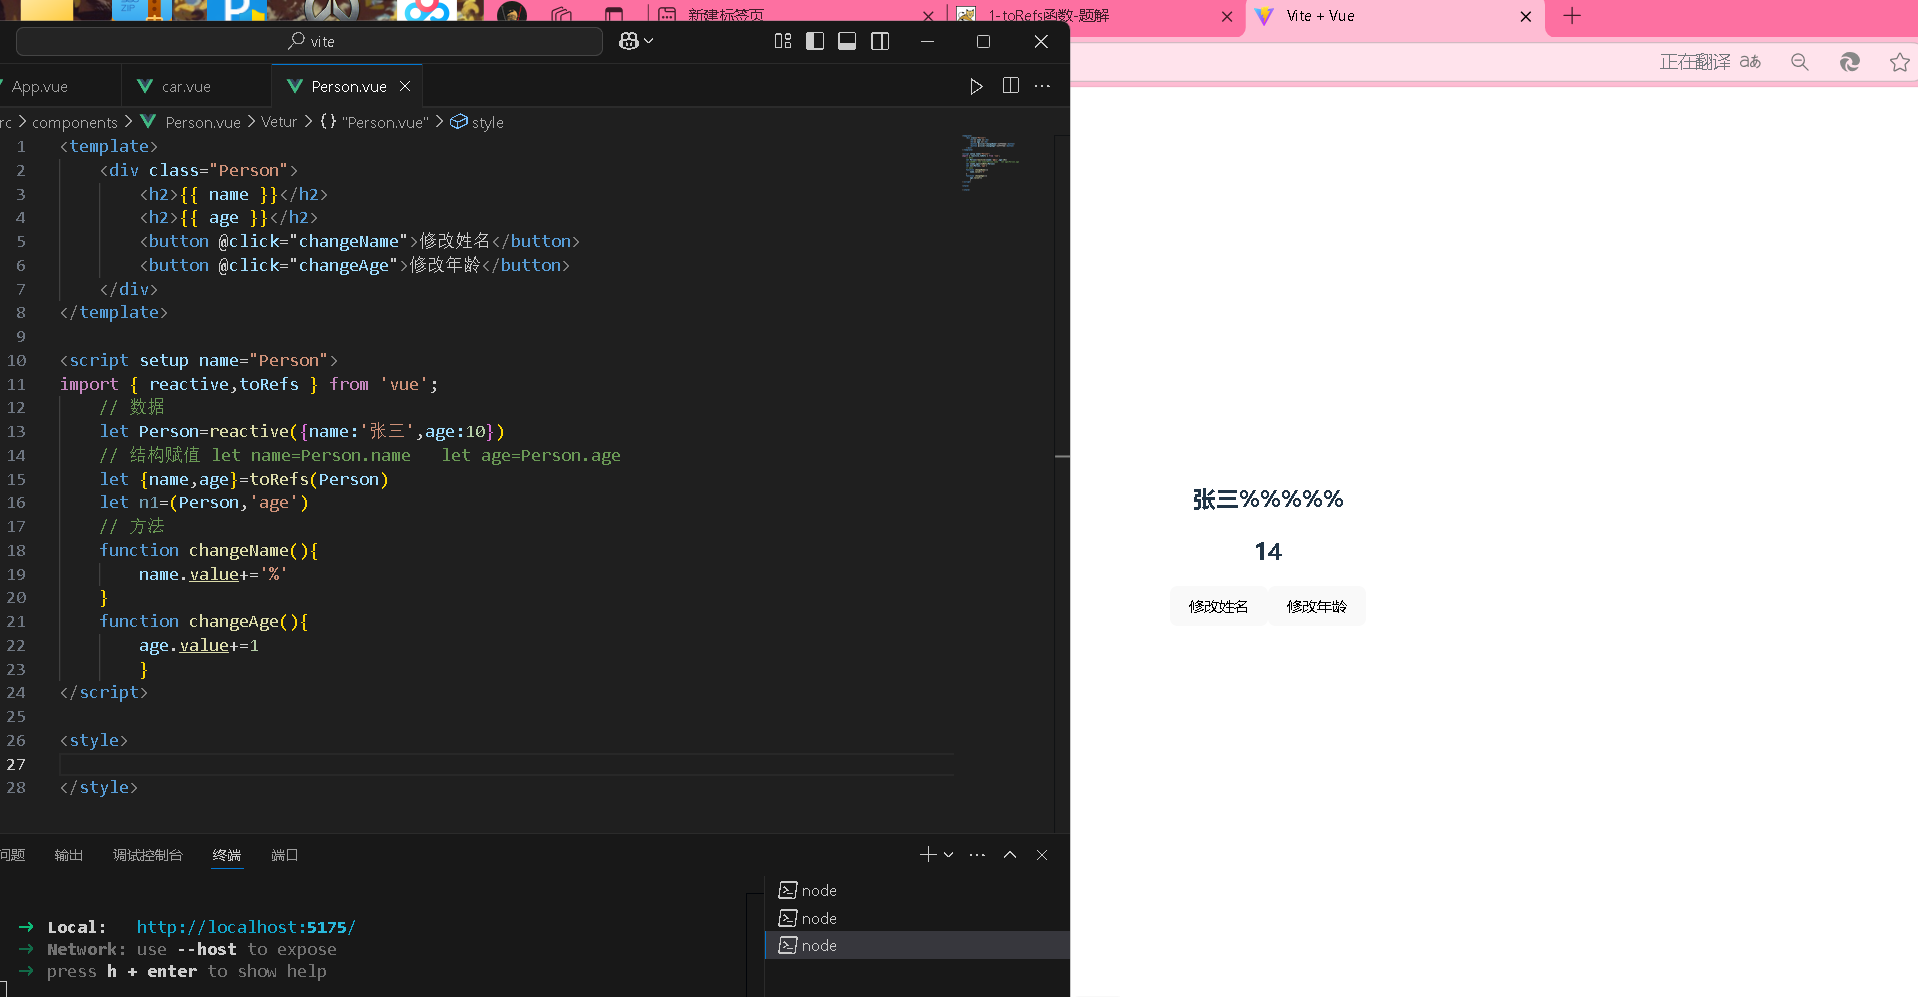Click line number 27 in the gutter
This screenshot has width=1918, height=997.
pyautogui.click(x=16, y=764)
